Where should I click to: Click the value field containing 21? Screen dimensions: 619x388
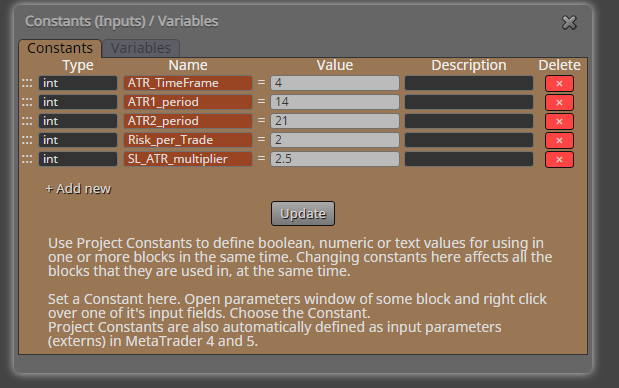(x=335, y=121)
